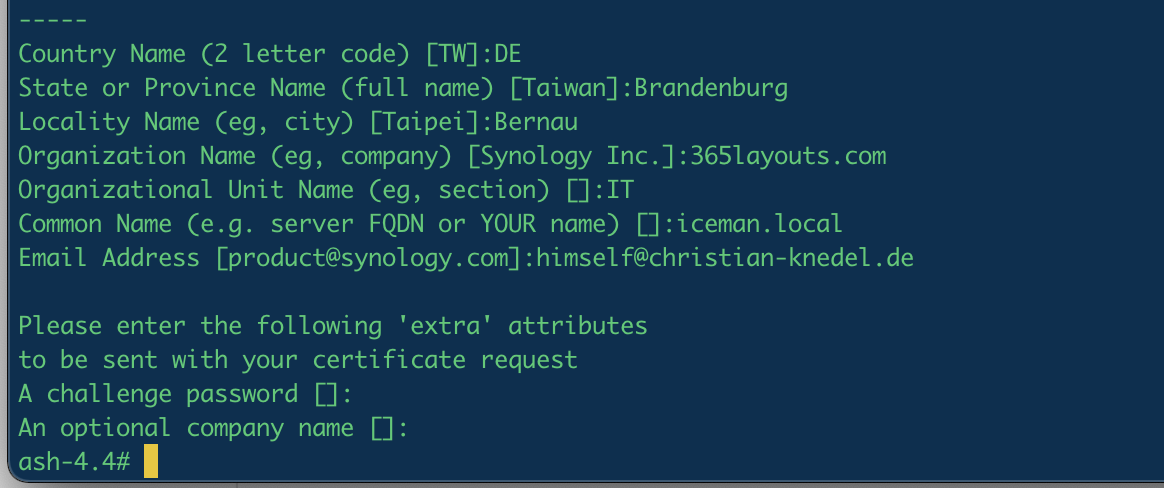Image resolution: width=1164 pixels, height=488 pixels.
Task: Click the Email Address label
Action: point(108,258)
